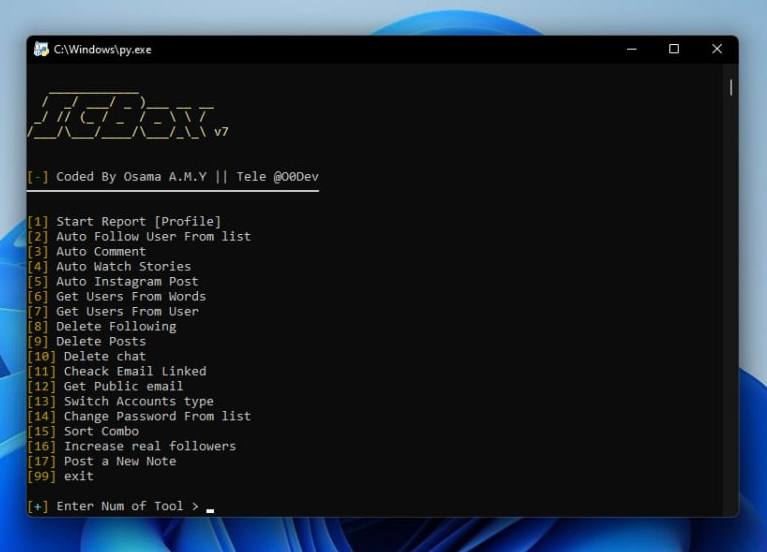Click the console's vertical scrollbar thumb

pos(731,88)
